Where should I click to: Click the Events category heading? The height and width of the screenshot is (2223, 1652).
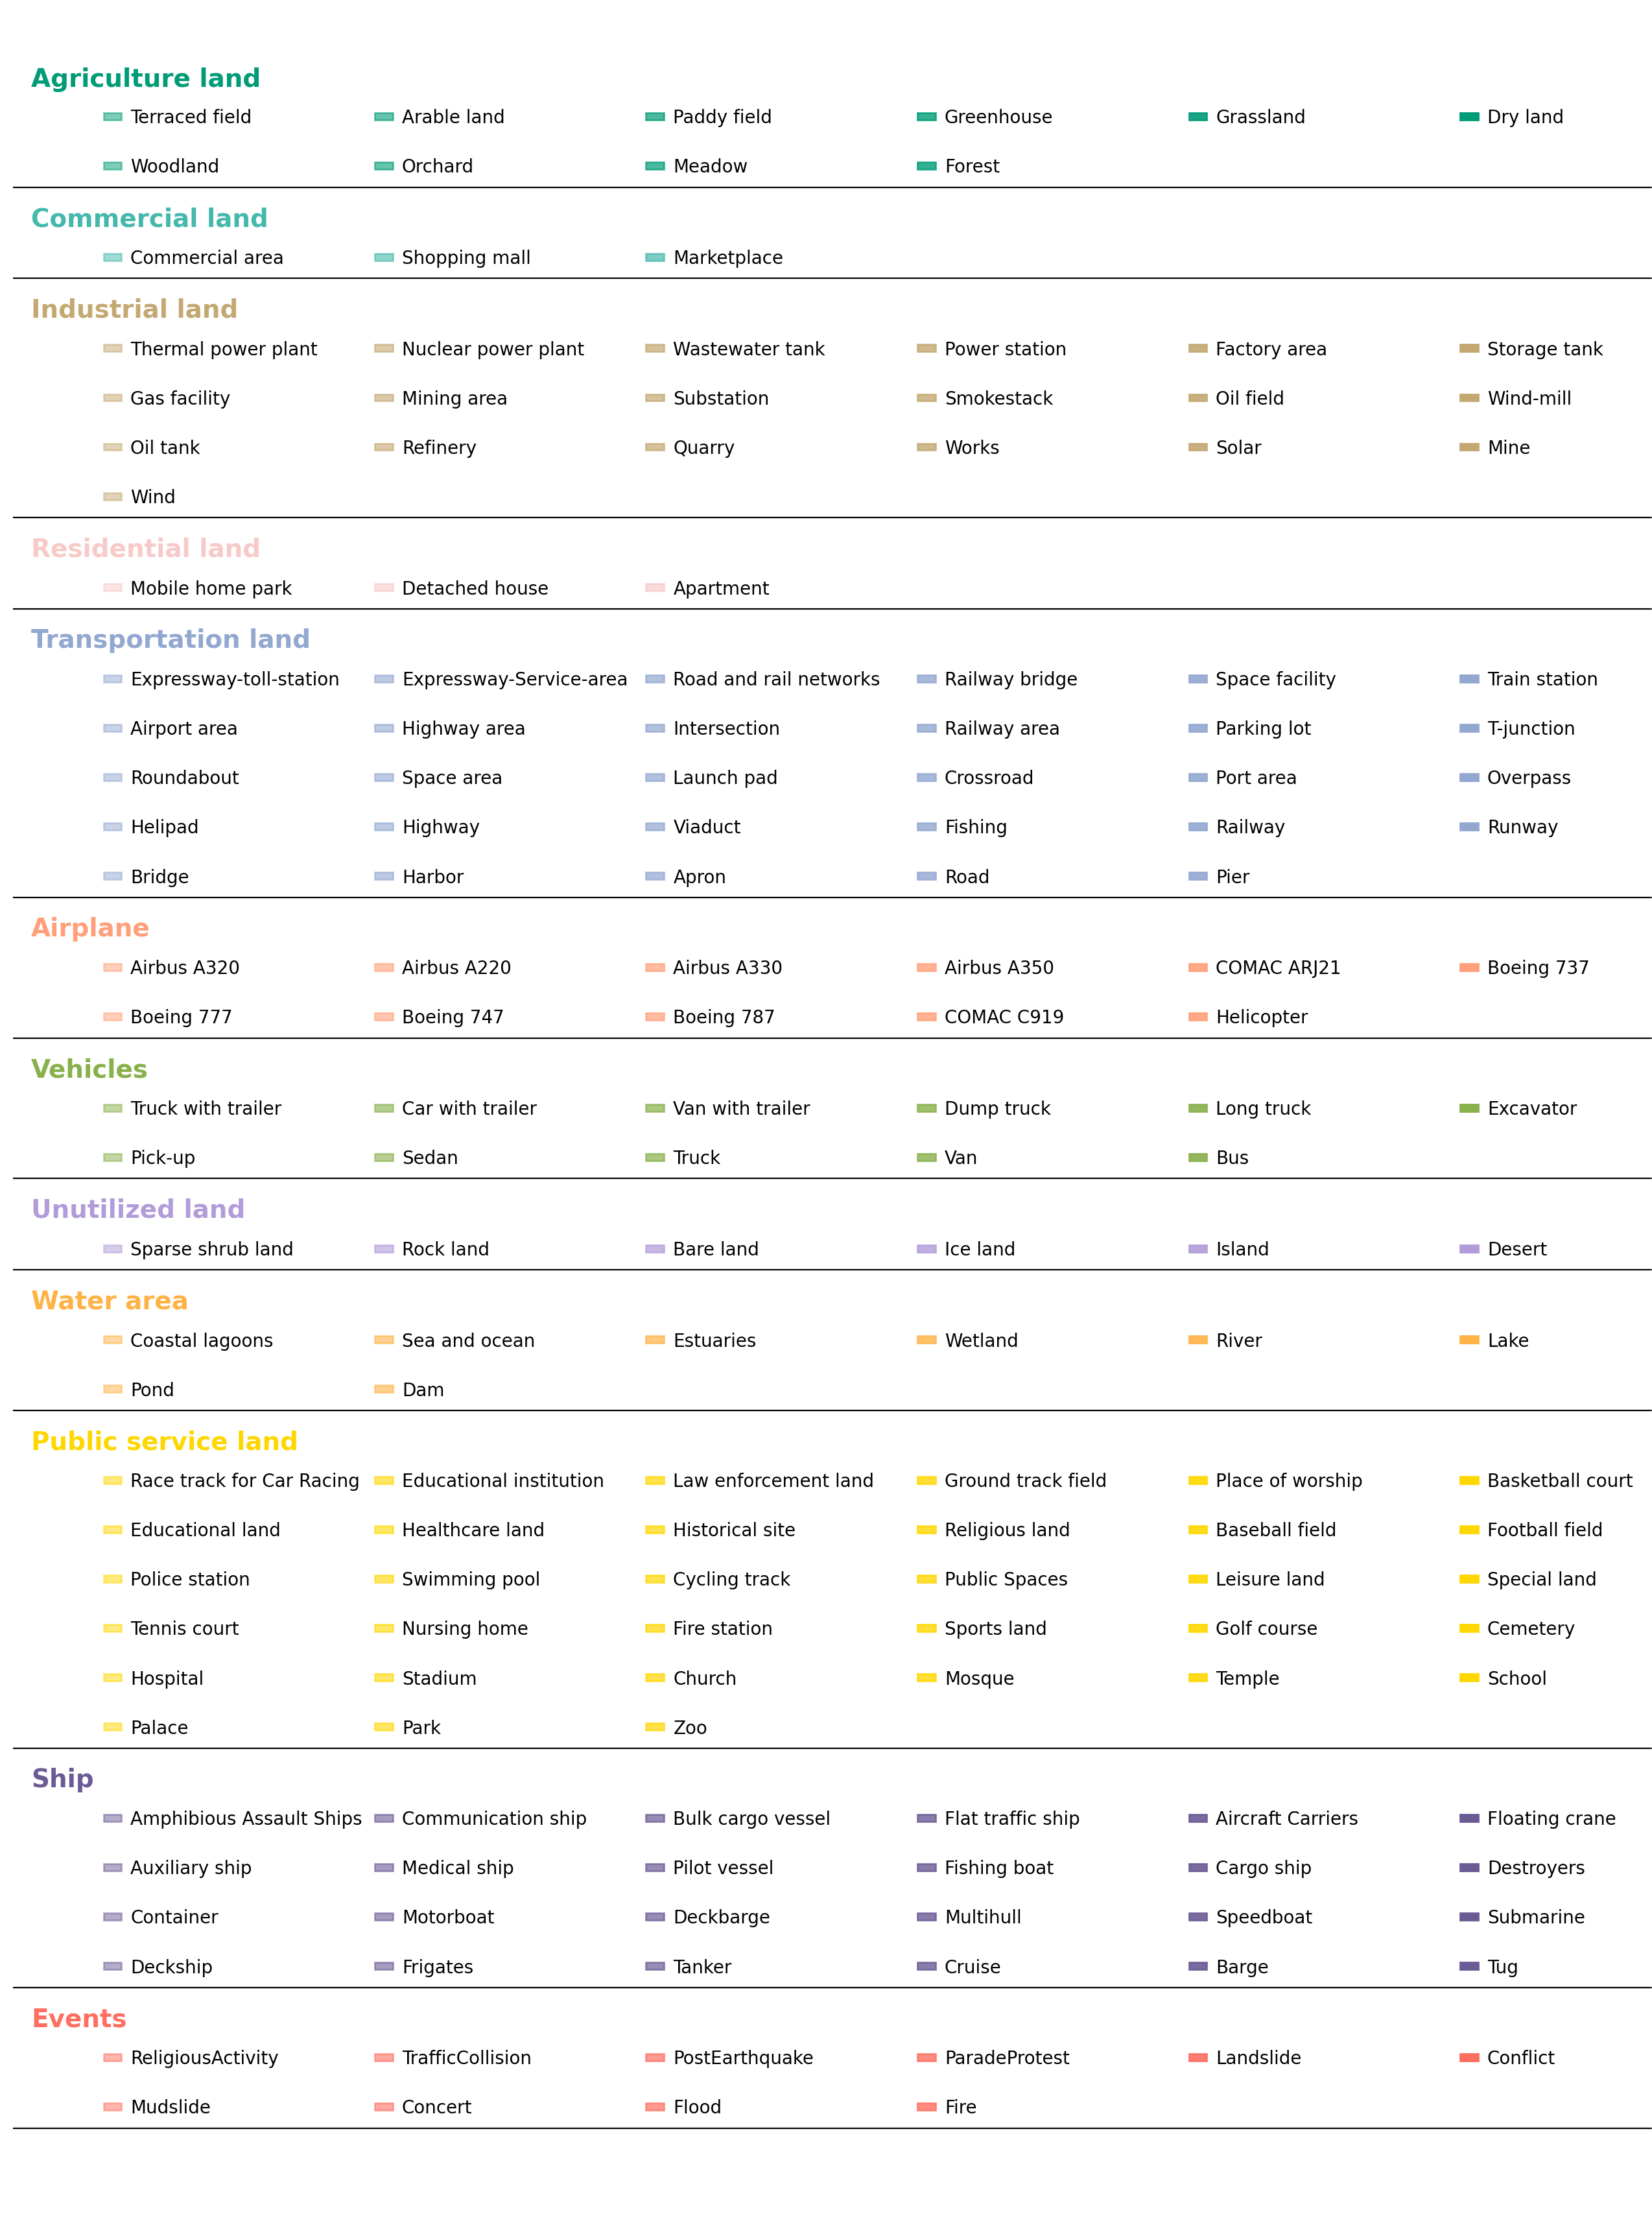coord(79,2018)
